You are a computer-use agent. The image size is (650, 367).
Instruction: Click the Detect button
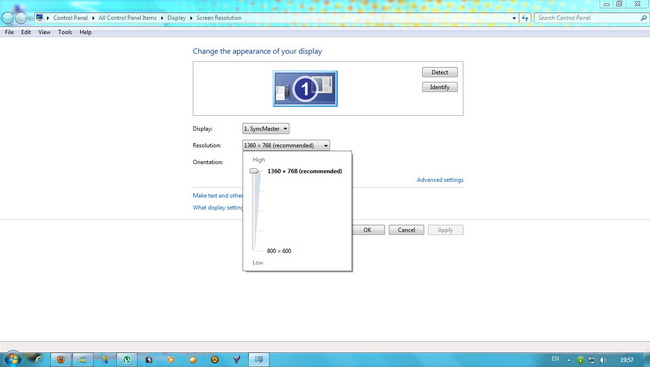440,72
